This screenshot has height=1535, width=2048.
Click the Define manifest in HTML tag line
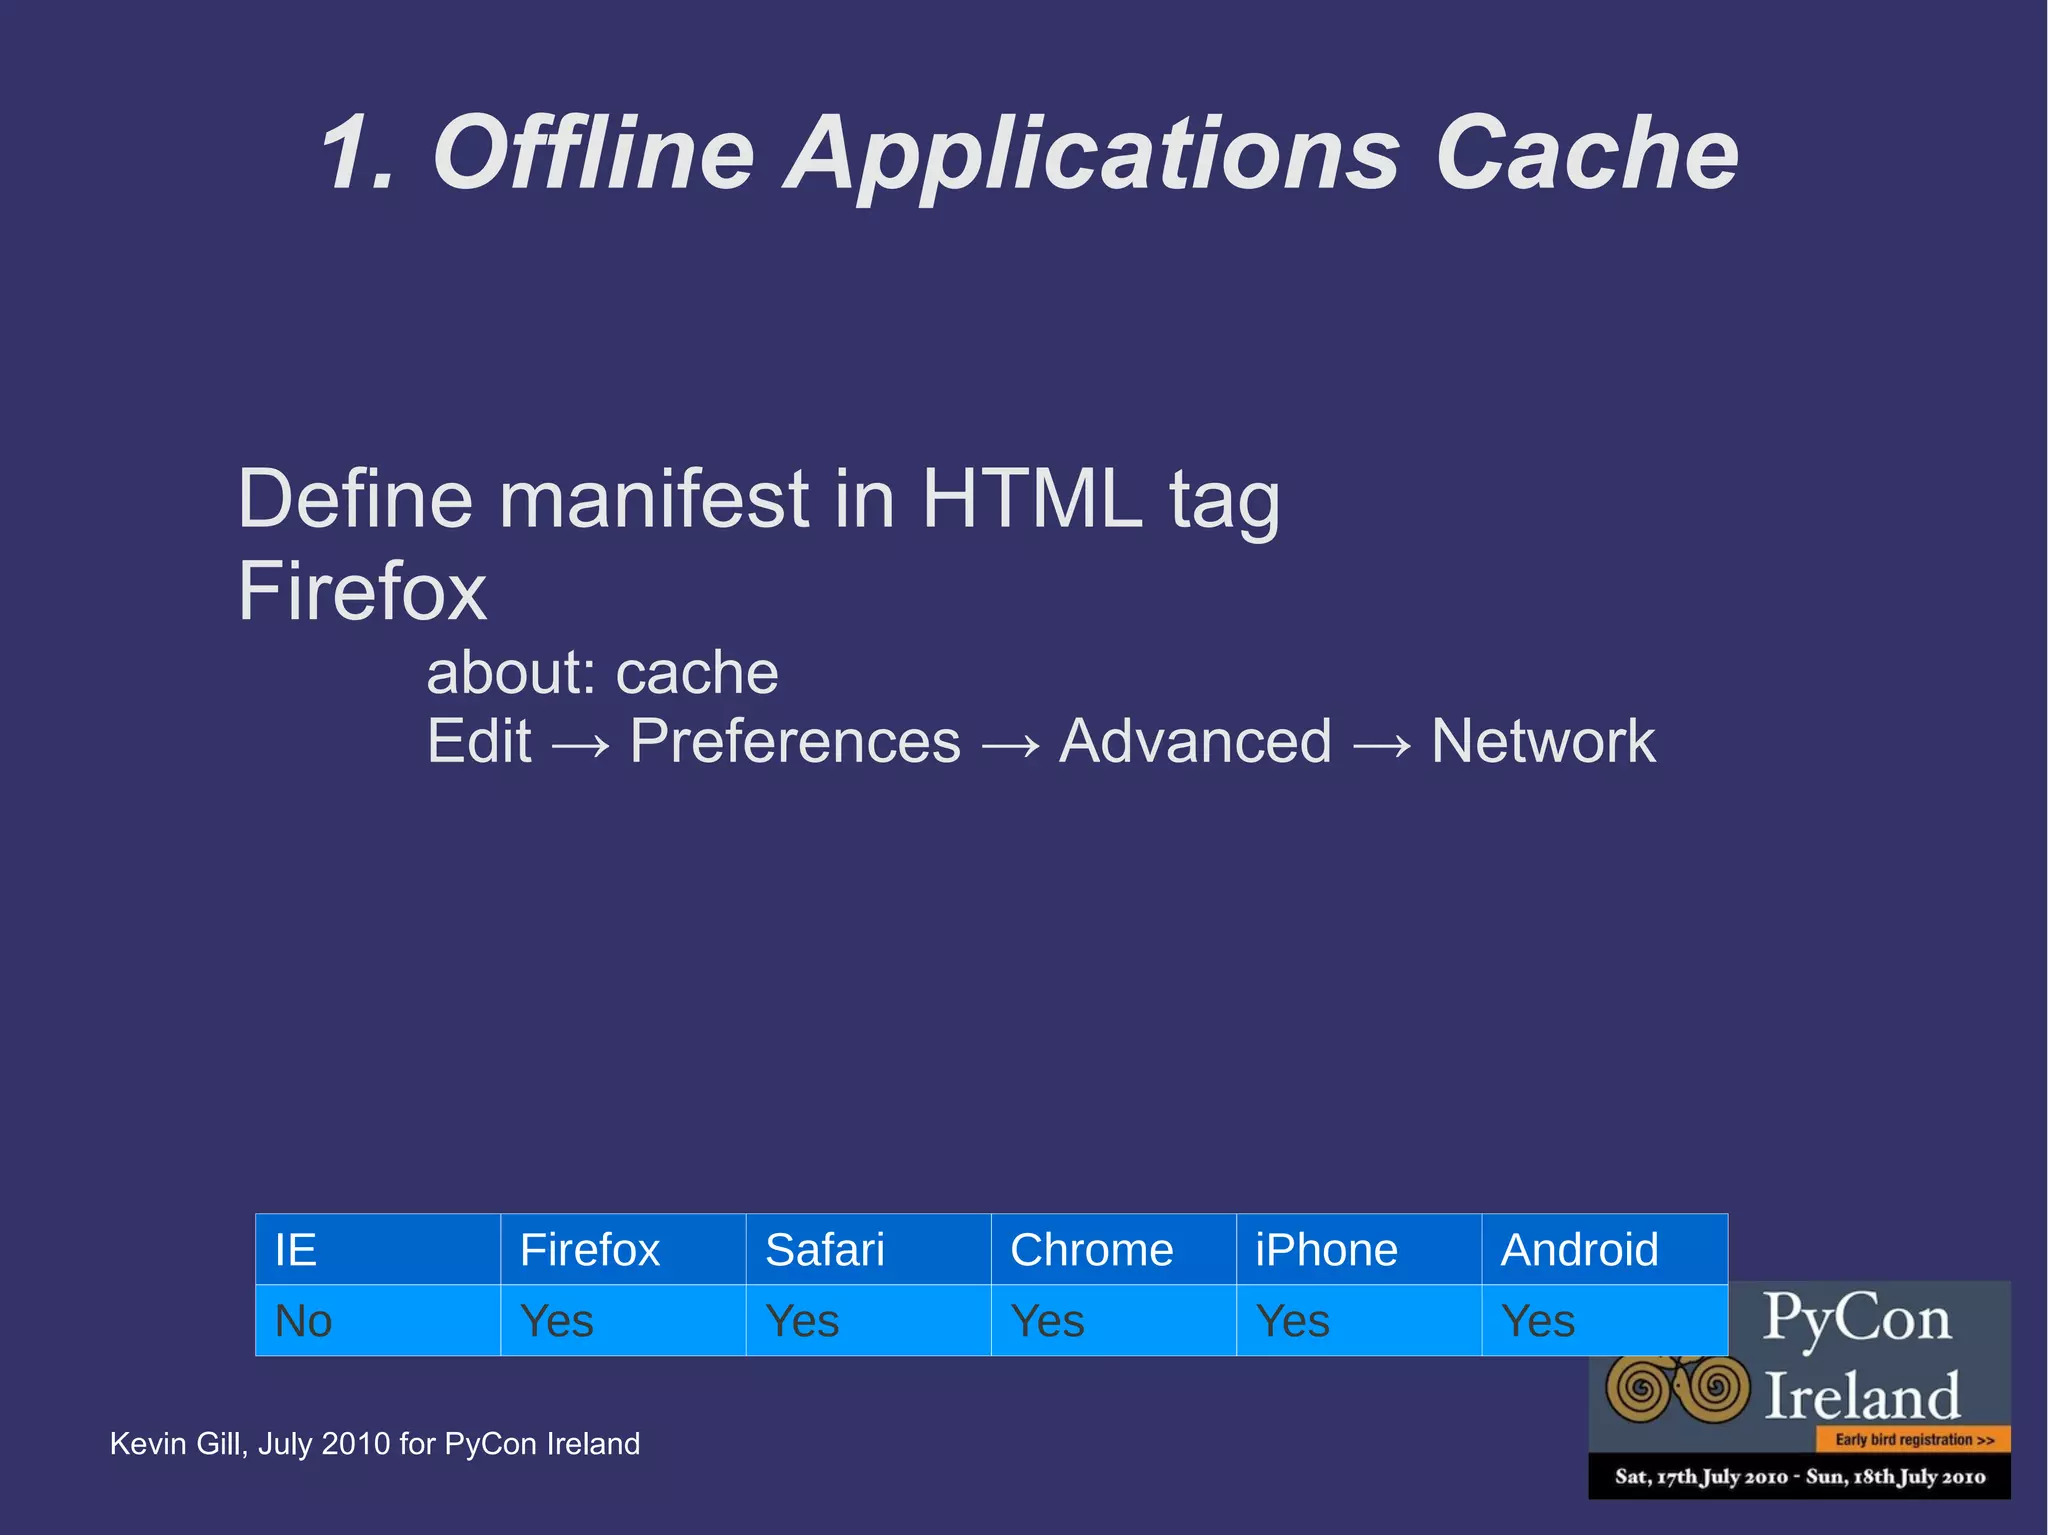[758, 499]
